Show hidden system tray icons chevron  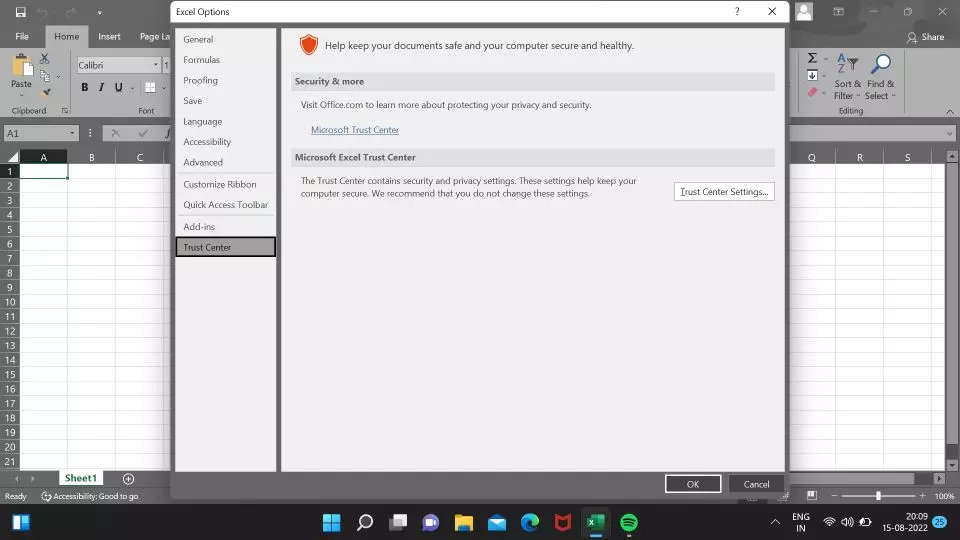tap(775, 522)
